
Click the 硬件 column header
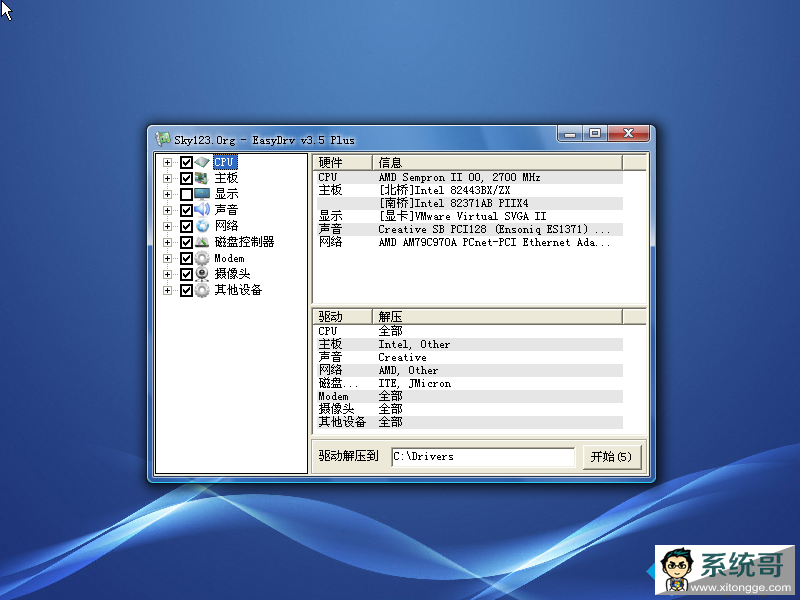tap(342, 163)
